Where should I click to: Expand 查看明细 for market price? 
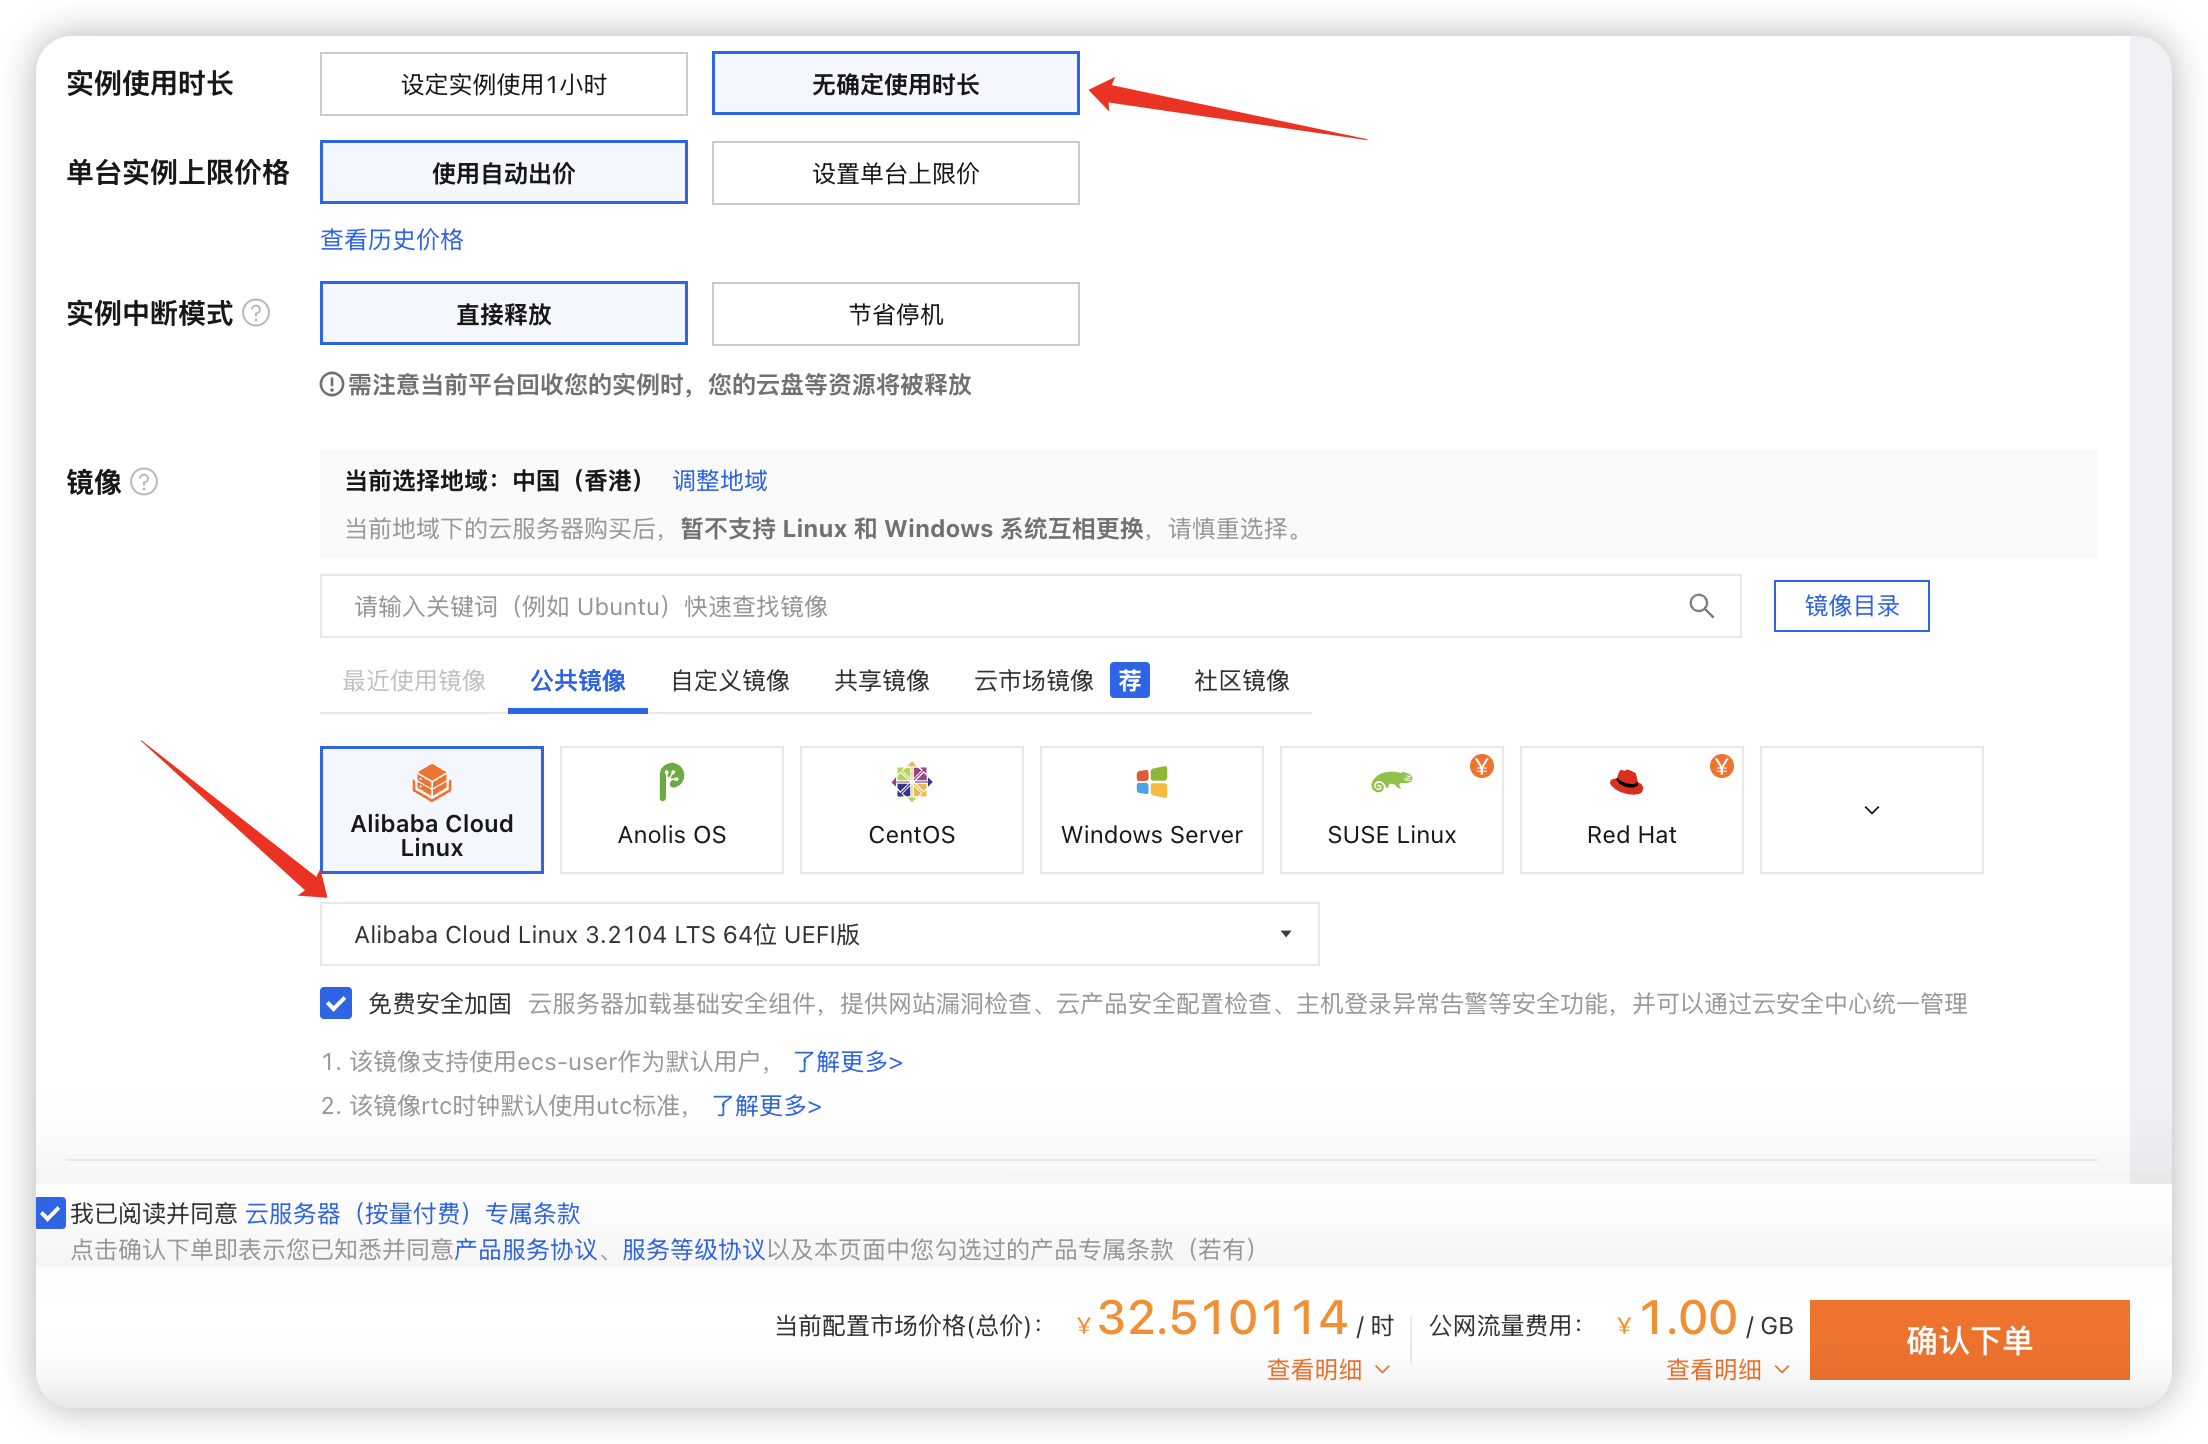1329,1369
